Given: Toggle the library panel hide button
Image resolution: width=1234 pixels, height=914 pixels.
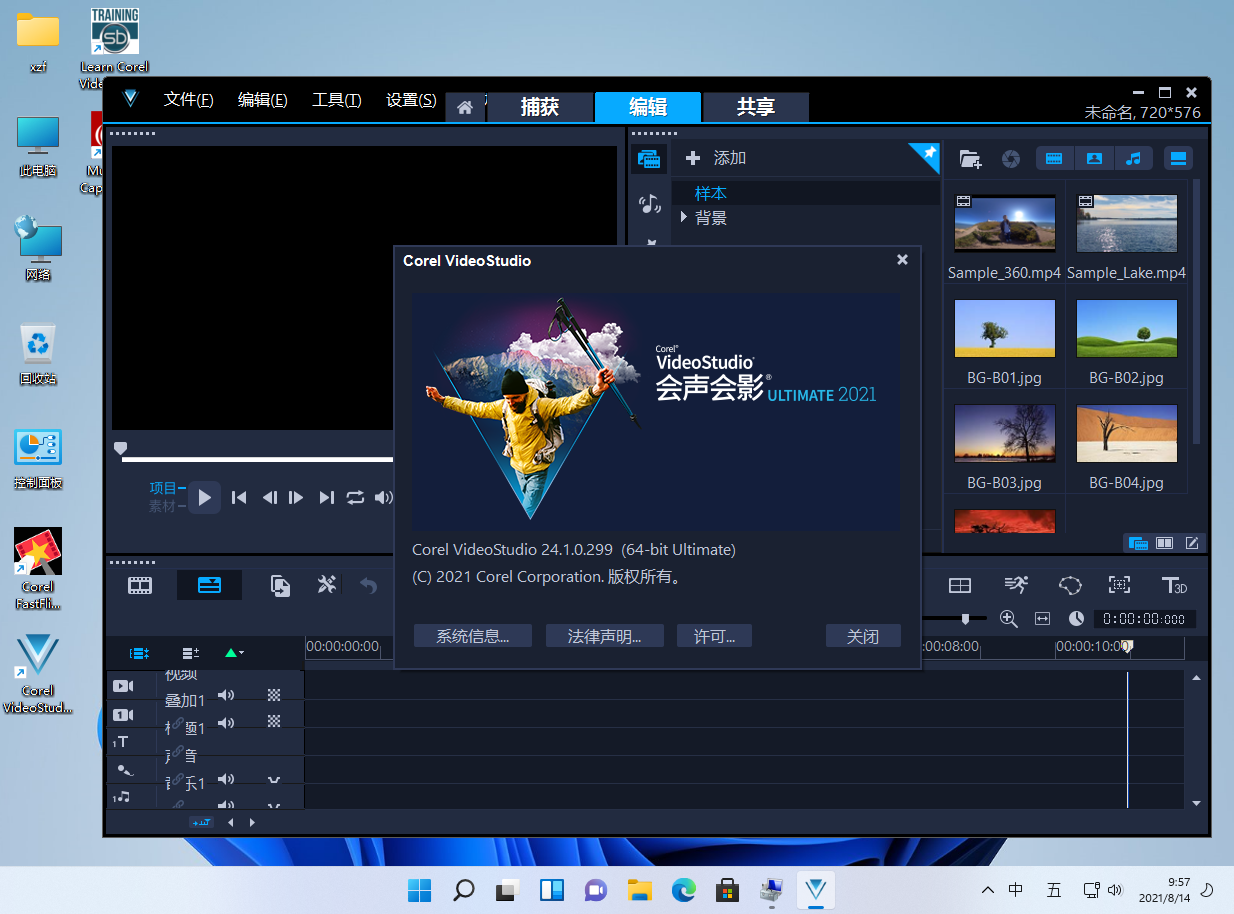Looking at the screenshot, I should tap(1178, 158).
